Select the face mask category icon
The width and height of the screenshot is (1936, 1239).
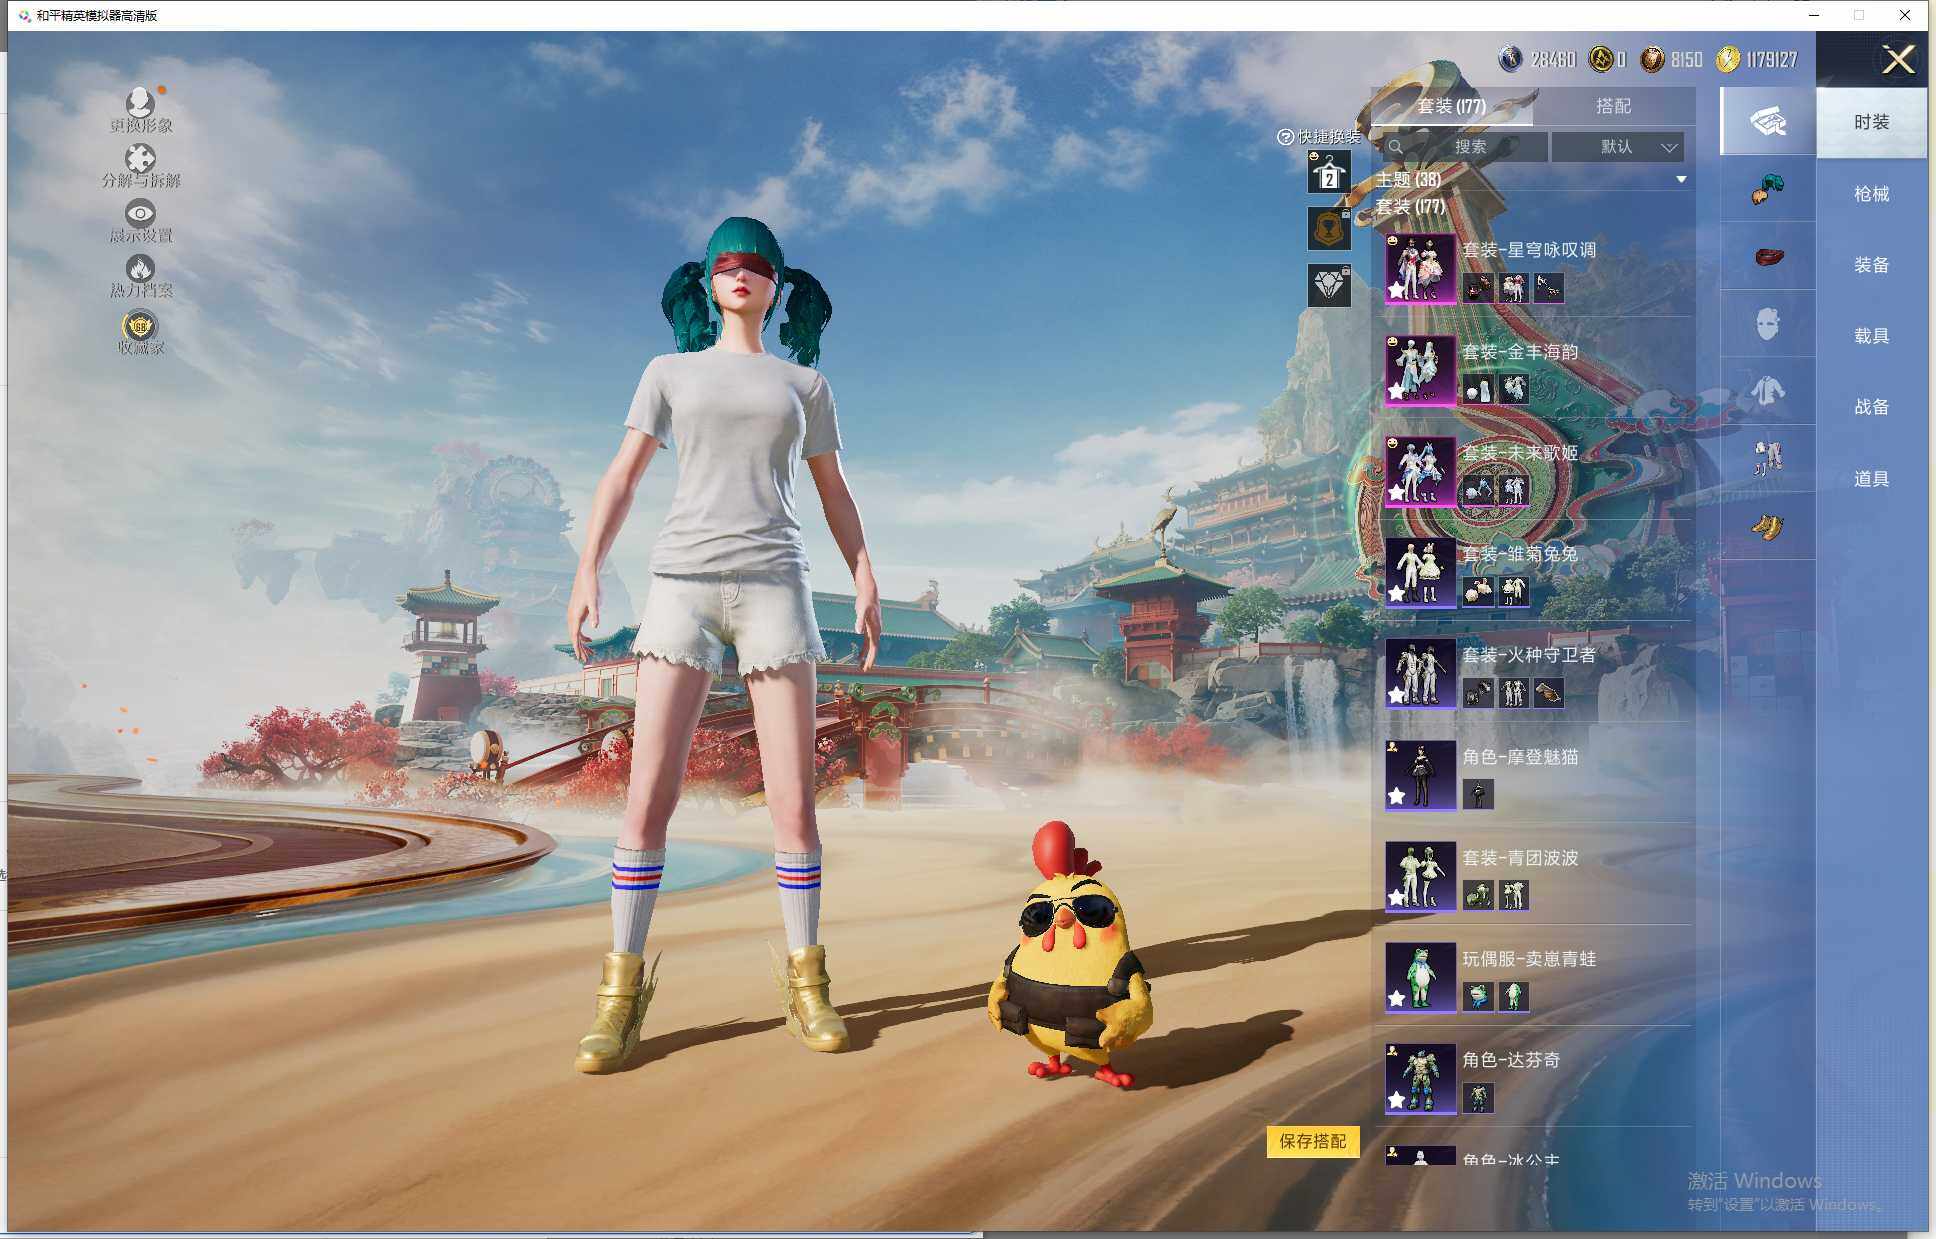pos(1767,324)
